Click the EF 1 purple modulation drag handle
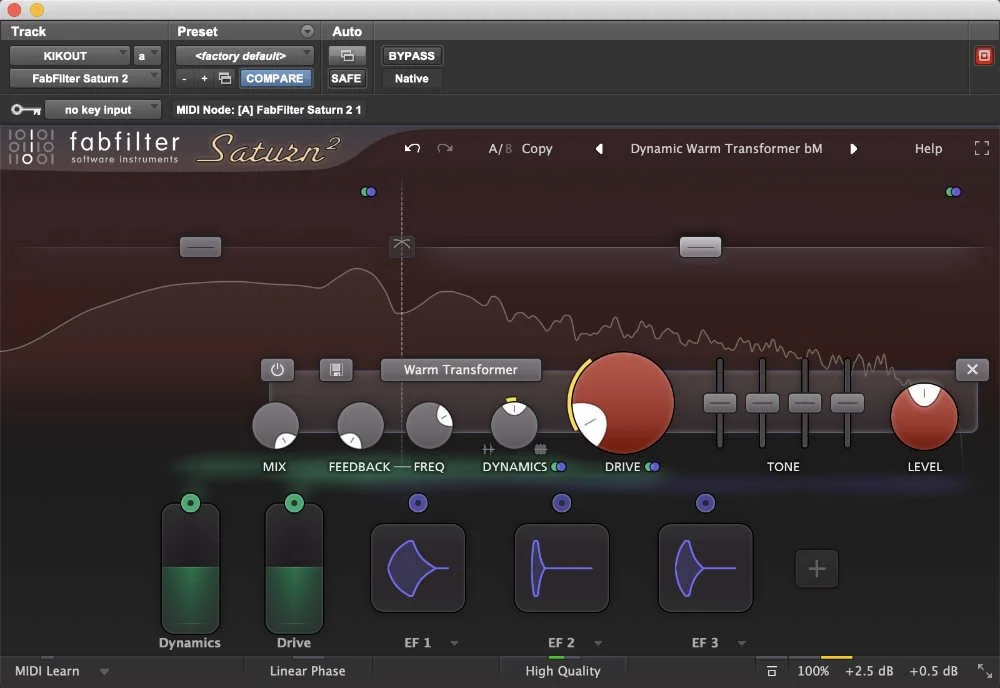Screen dimensions: 1000x688 point(418,503)
